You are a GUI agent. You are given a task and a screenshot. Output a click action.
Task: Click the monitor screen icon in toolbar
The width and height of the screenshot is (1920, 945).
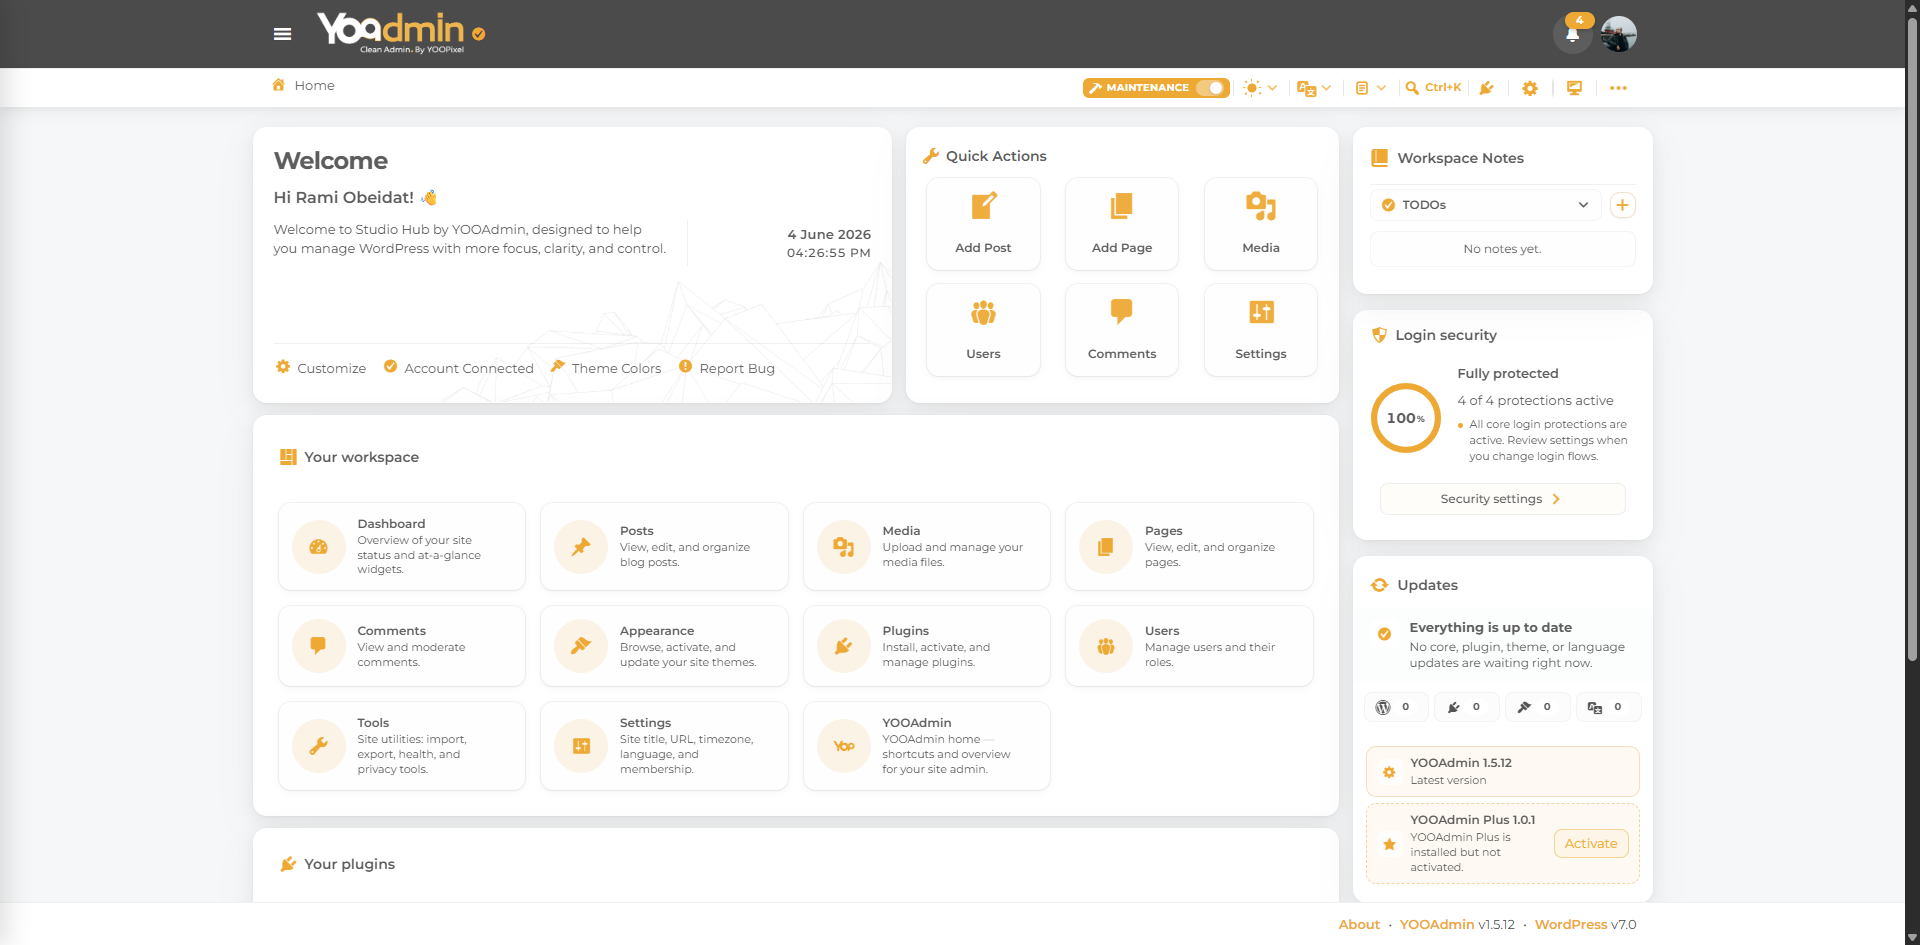tap(1574, 88)
